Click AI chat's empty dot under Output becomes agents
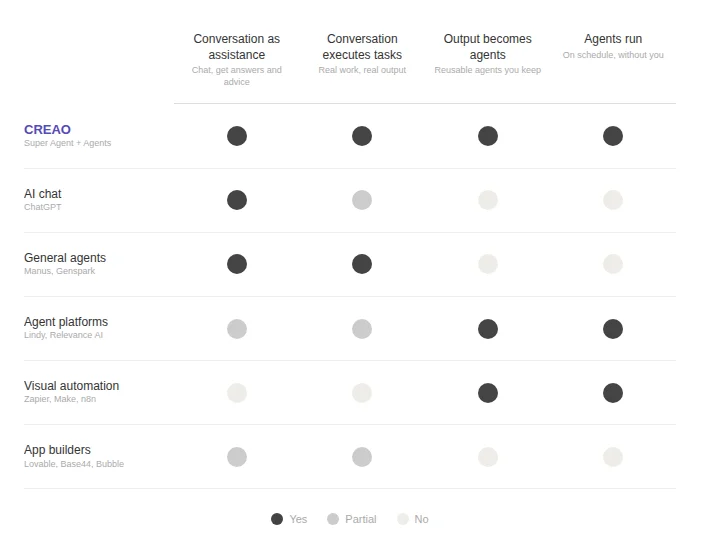Screen dimensions: 720x557 [x=488, y=200]
